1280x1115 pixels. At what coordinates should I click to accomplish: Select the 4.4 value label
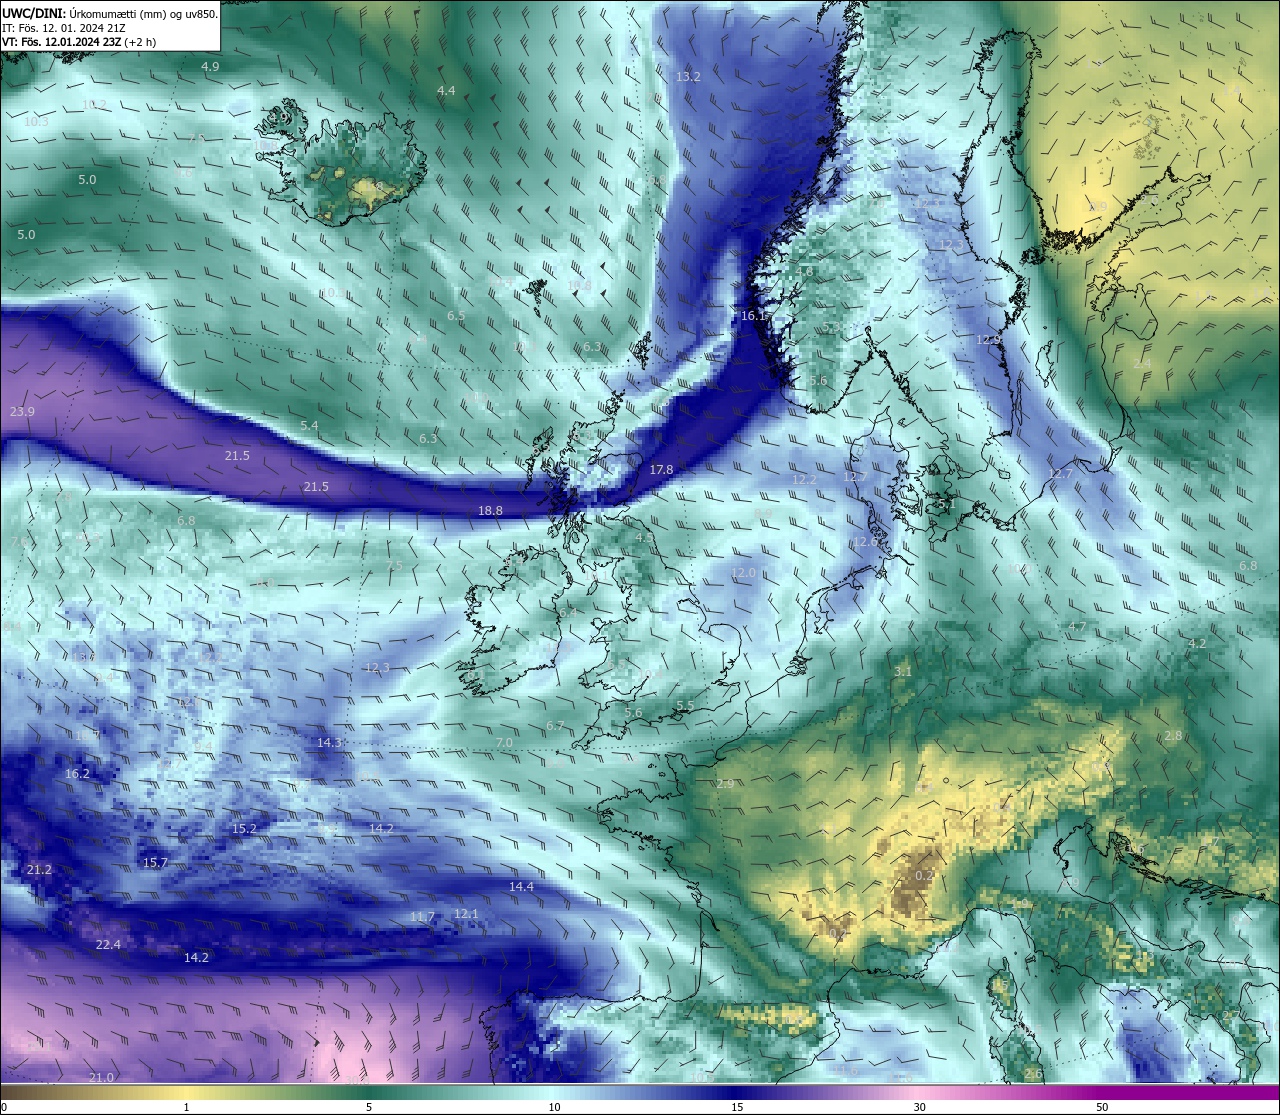446,90
